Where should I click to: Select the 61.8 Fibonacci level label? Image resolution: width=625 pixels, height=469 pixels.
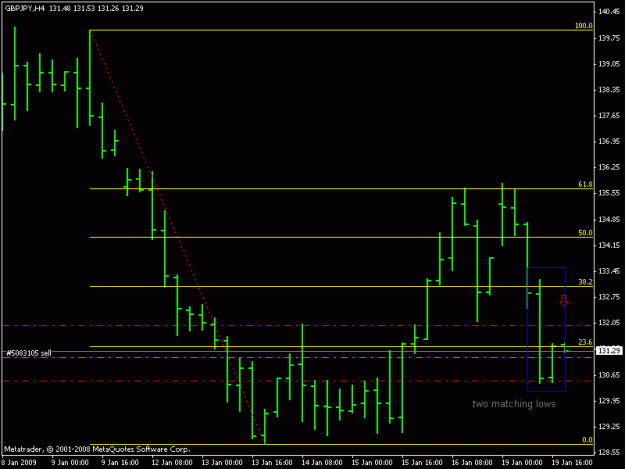tap(585, 184)
